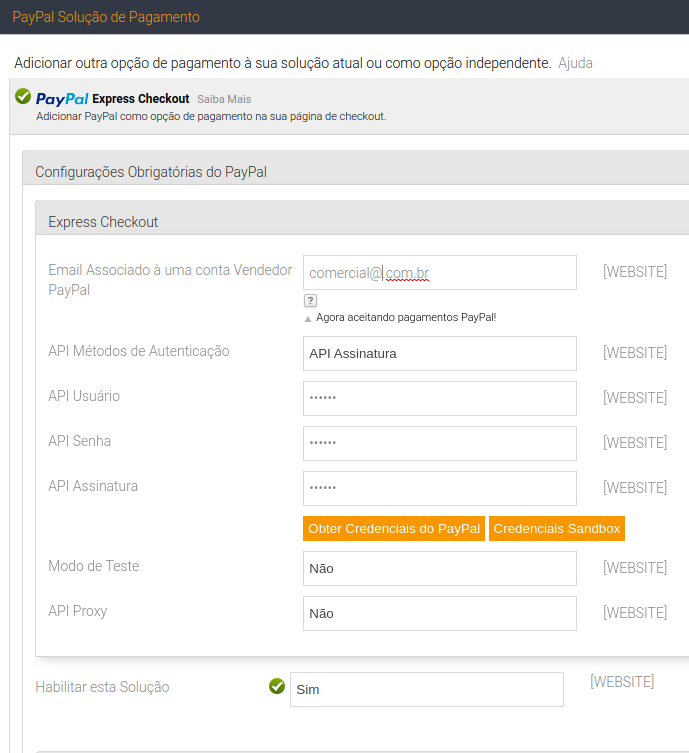Focus the API Usuário password field
The height and width of the screenshot is (753, 689).
point(440,399)
